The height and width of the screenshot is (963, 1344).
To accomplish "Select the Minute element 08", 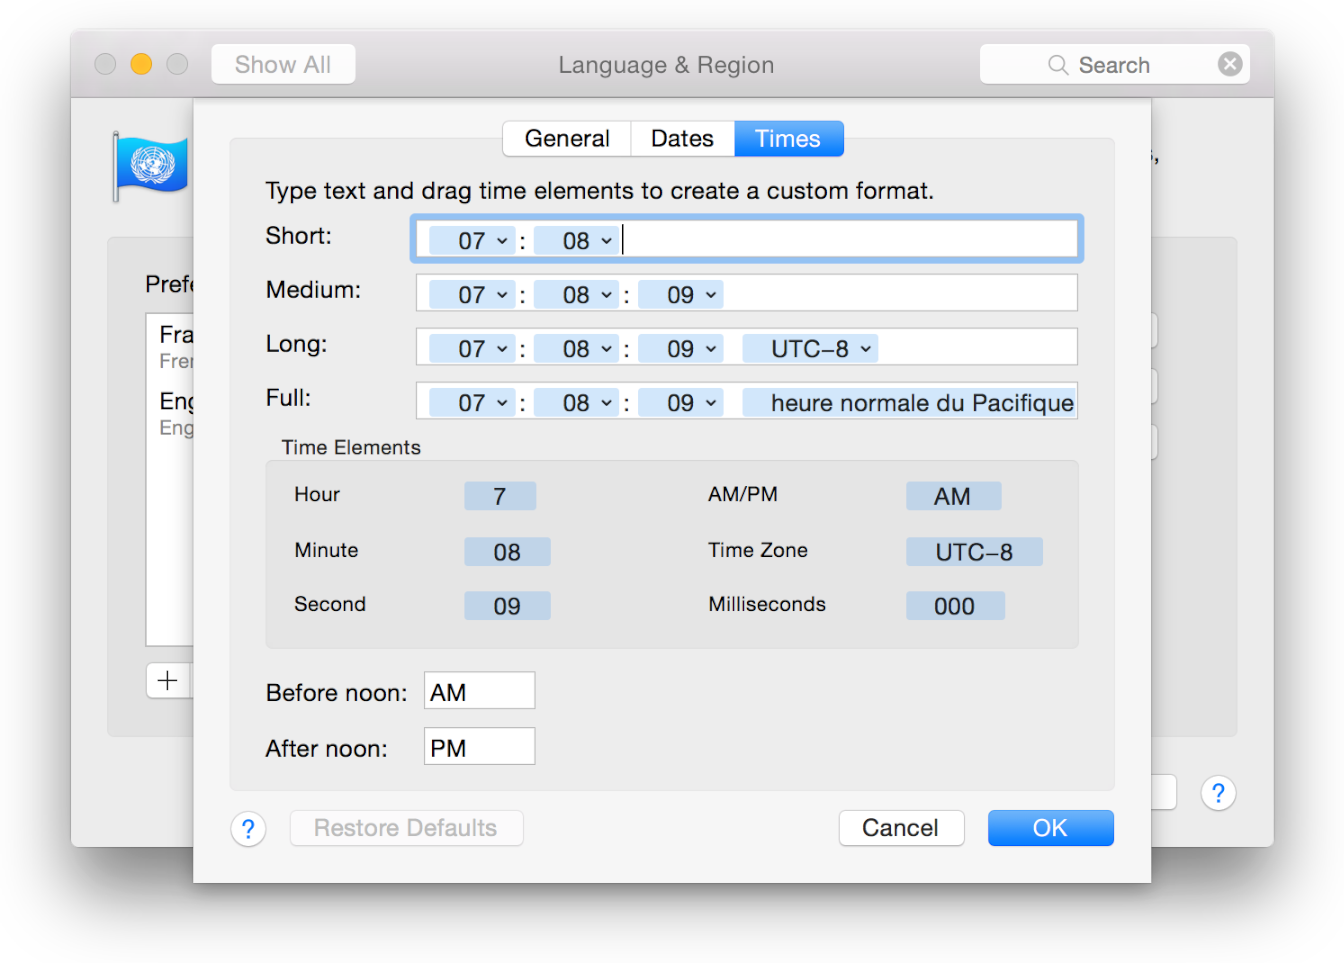I will (x=507, y=551).
